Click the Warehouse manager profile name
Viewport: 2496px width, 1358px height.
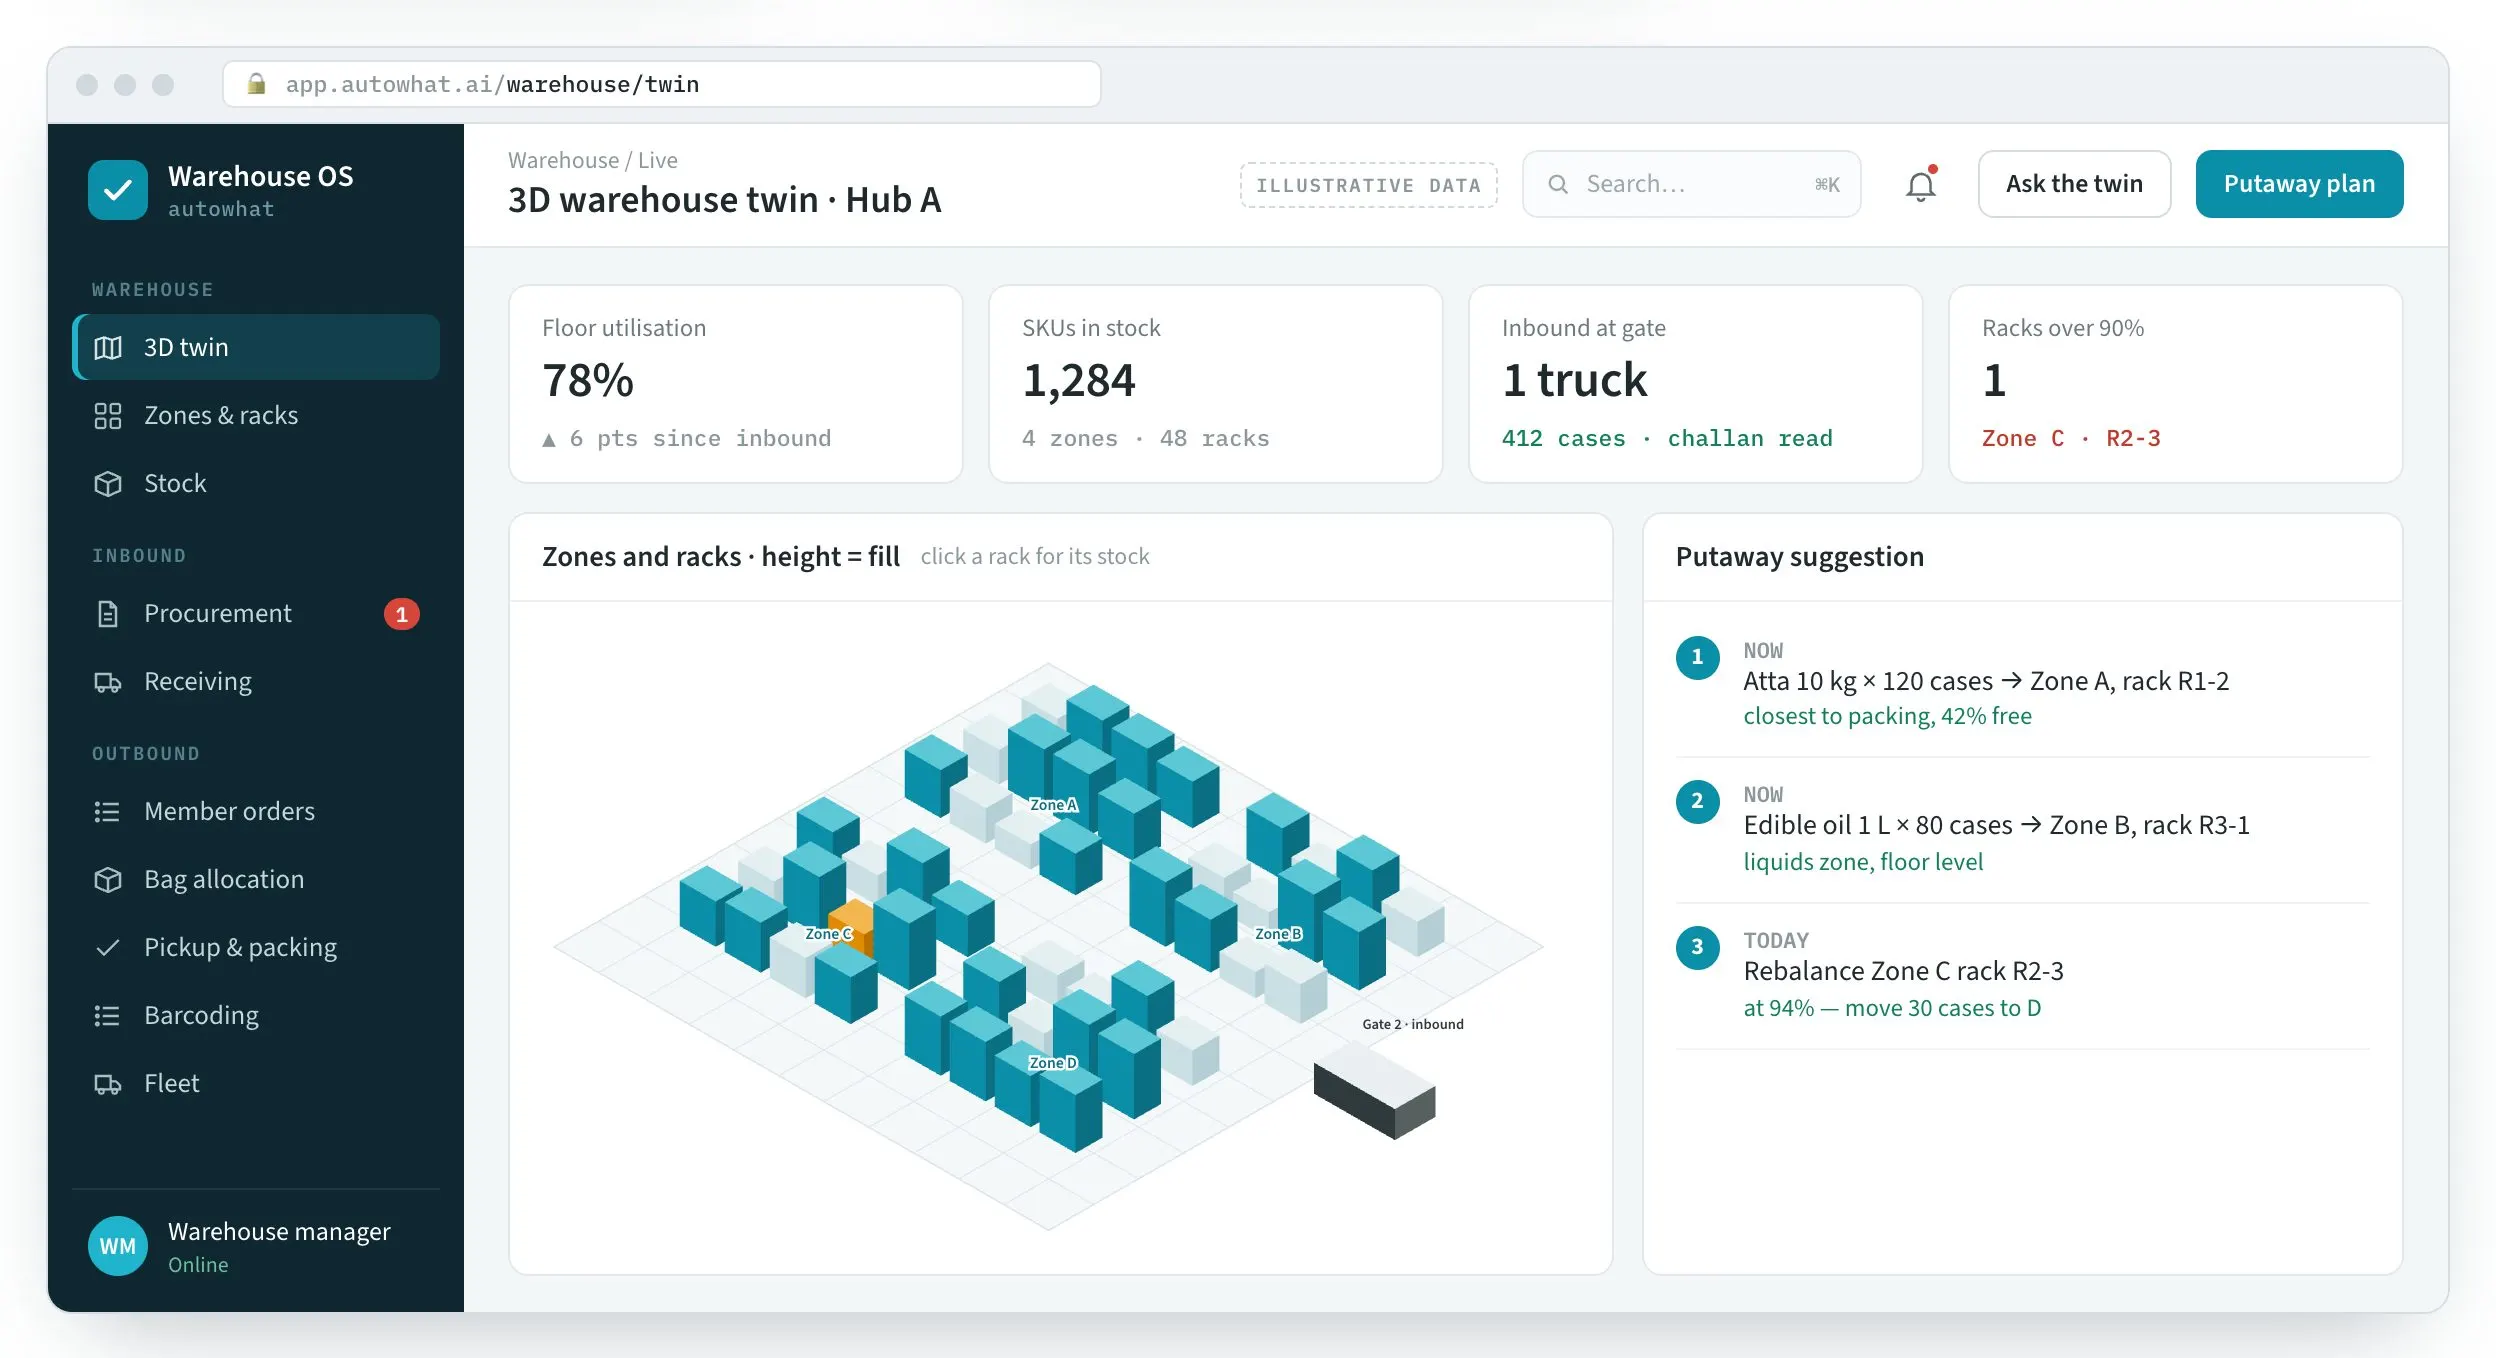coord(279,1231)
